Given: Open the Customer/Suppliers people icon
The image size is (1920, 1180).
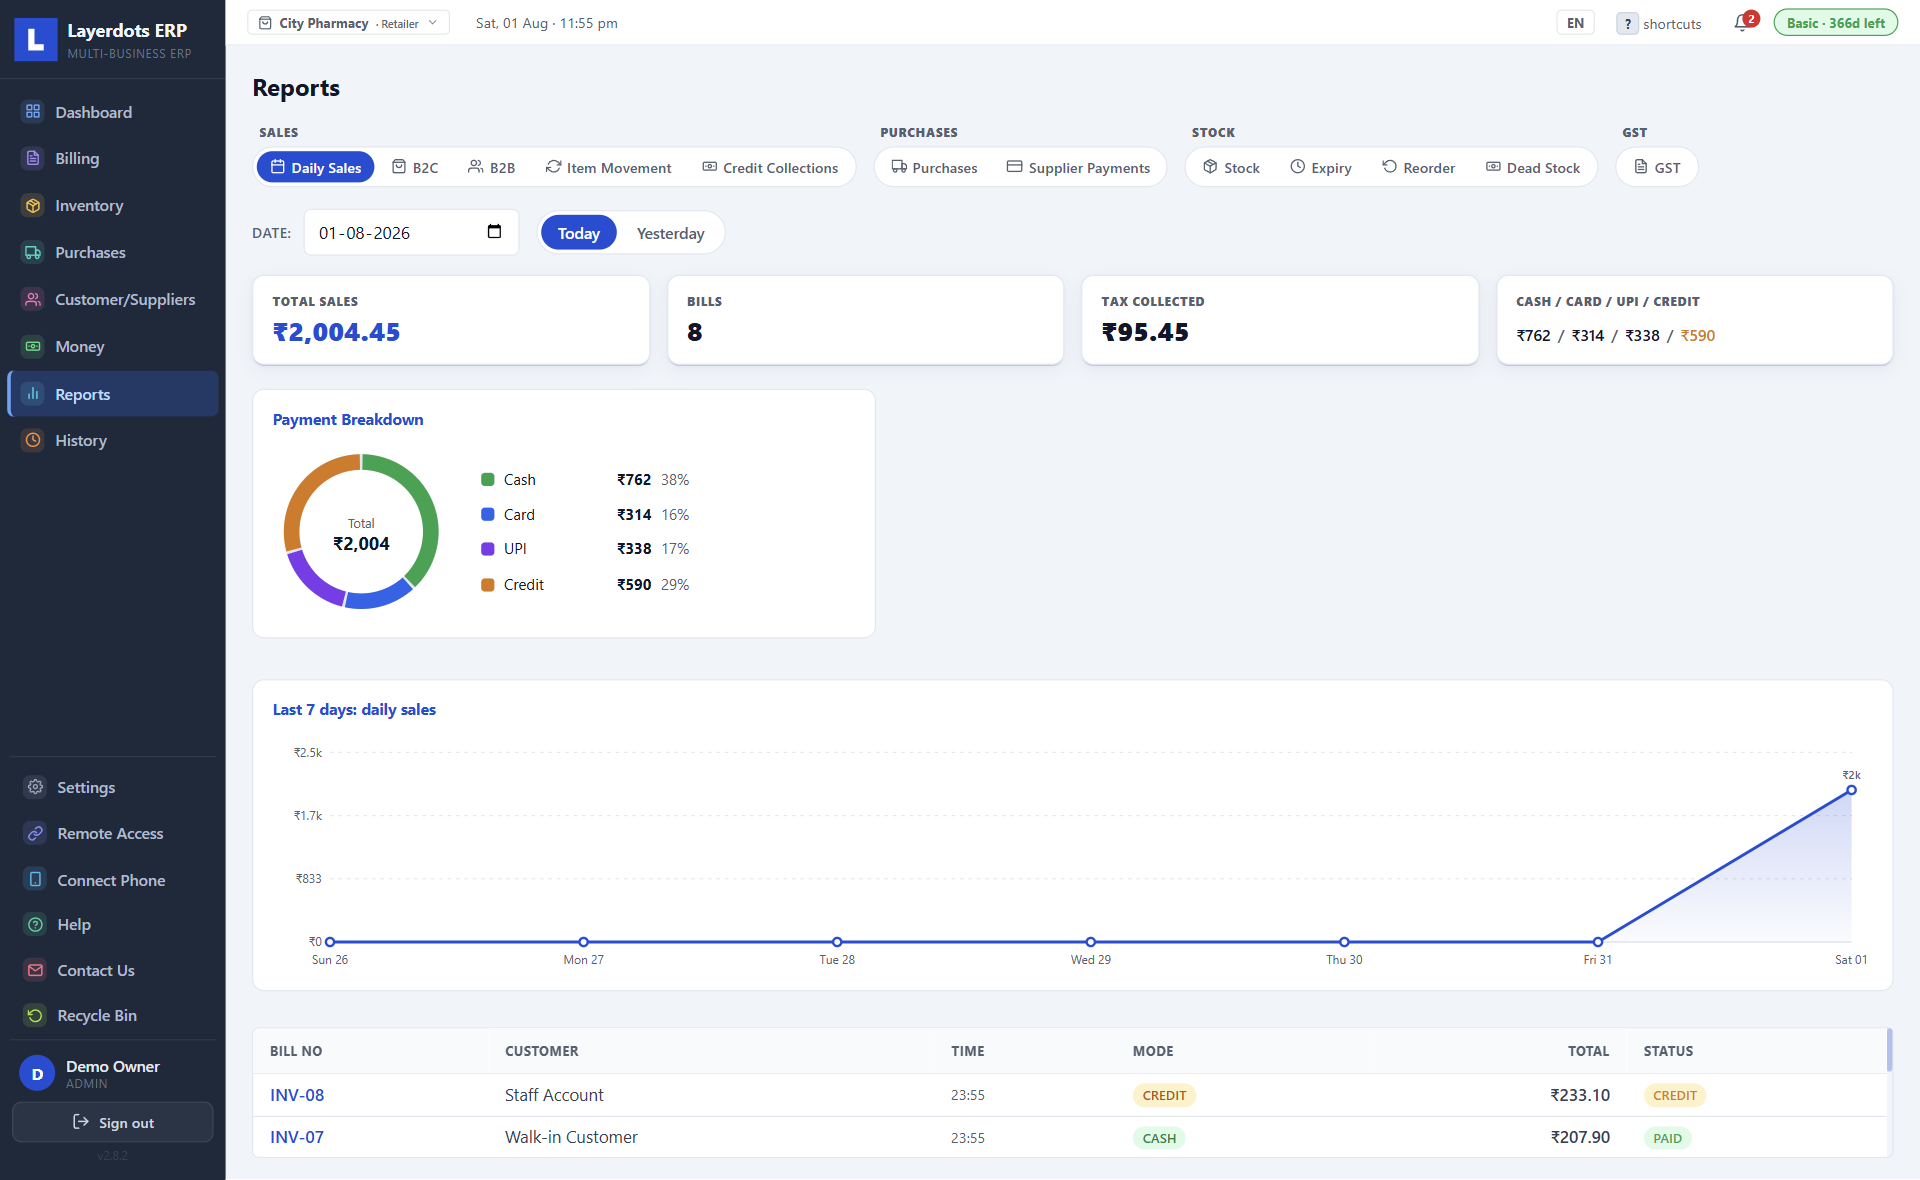Looking at the screenshot, I should (33, 299).
